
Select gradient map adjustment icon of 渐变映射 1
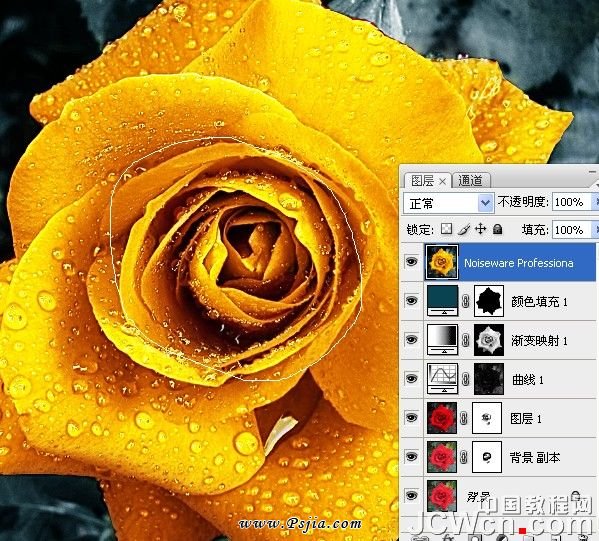tap(442, 340)
